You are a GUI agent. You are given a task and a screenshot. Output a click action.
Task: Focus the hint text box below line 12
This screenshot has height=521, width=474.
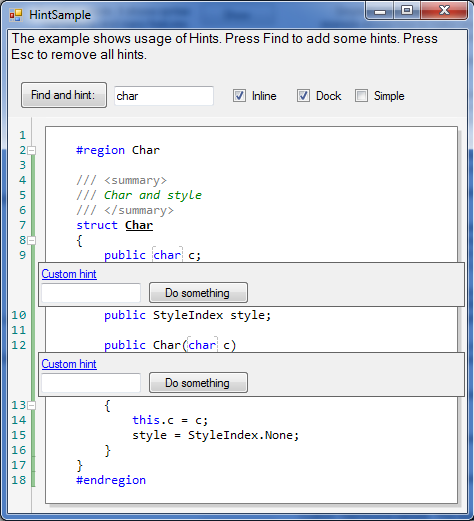point(91,383)
